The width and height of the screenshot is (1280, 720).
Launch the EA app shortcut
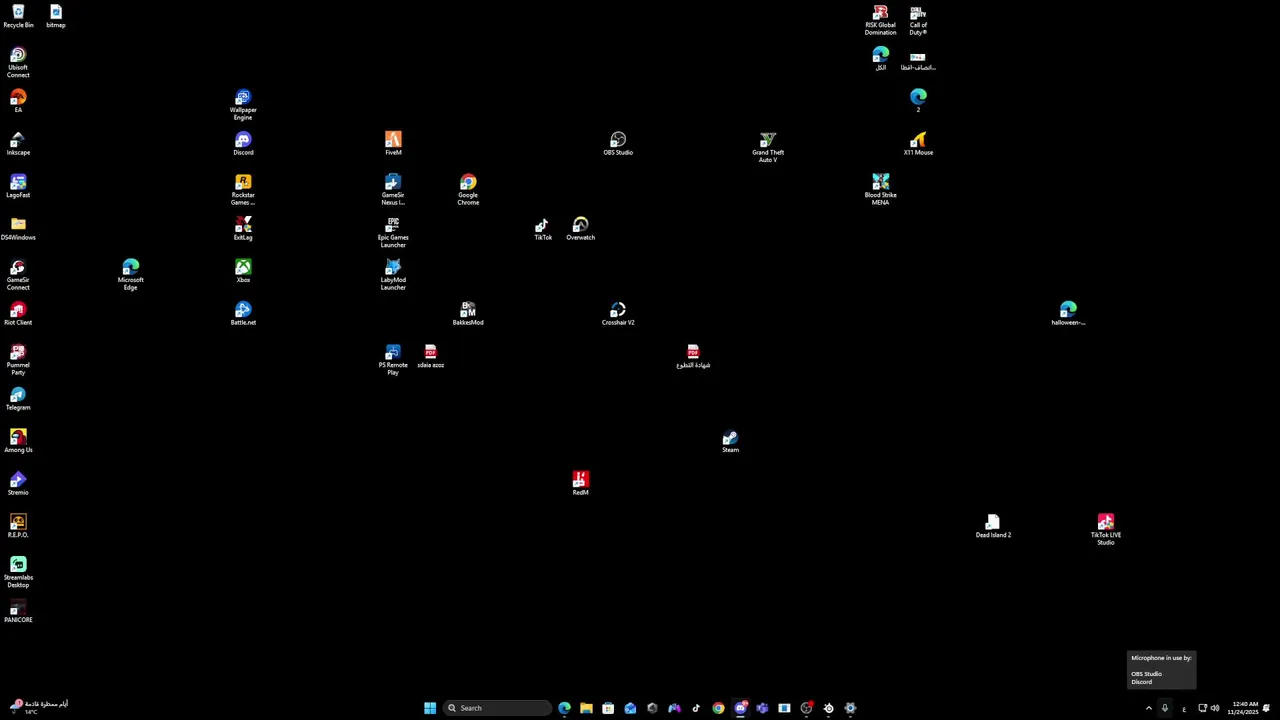tap(18, 101)
